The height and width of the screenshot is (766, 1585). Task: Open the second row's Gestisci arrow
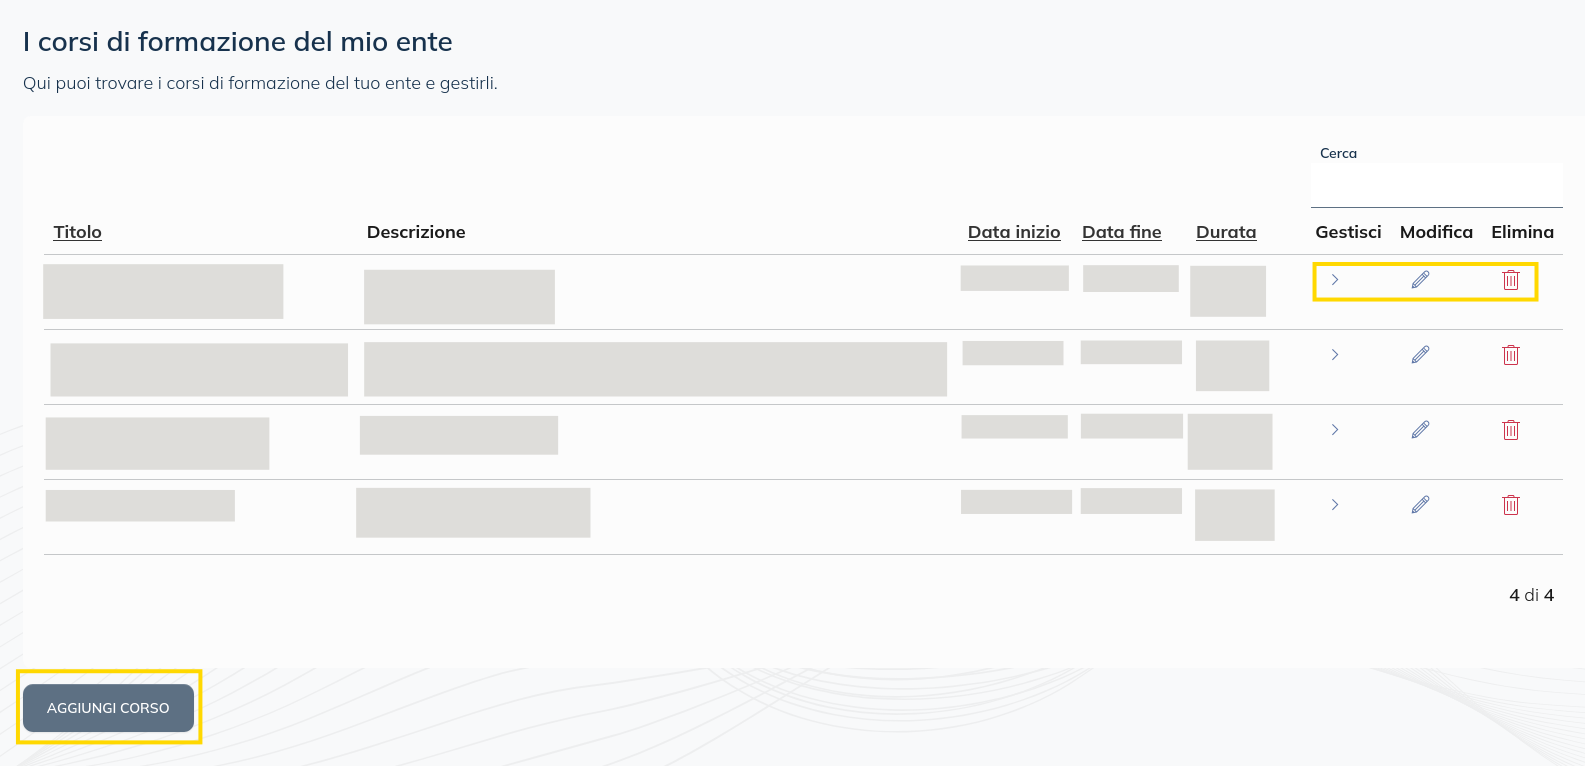pos(1335,354)
